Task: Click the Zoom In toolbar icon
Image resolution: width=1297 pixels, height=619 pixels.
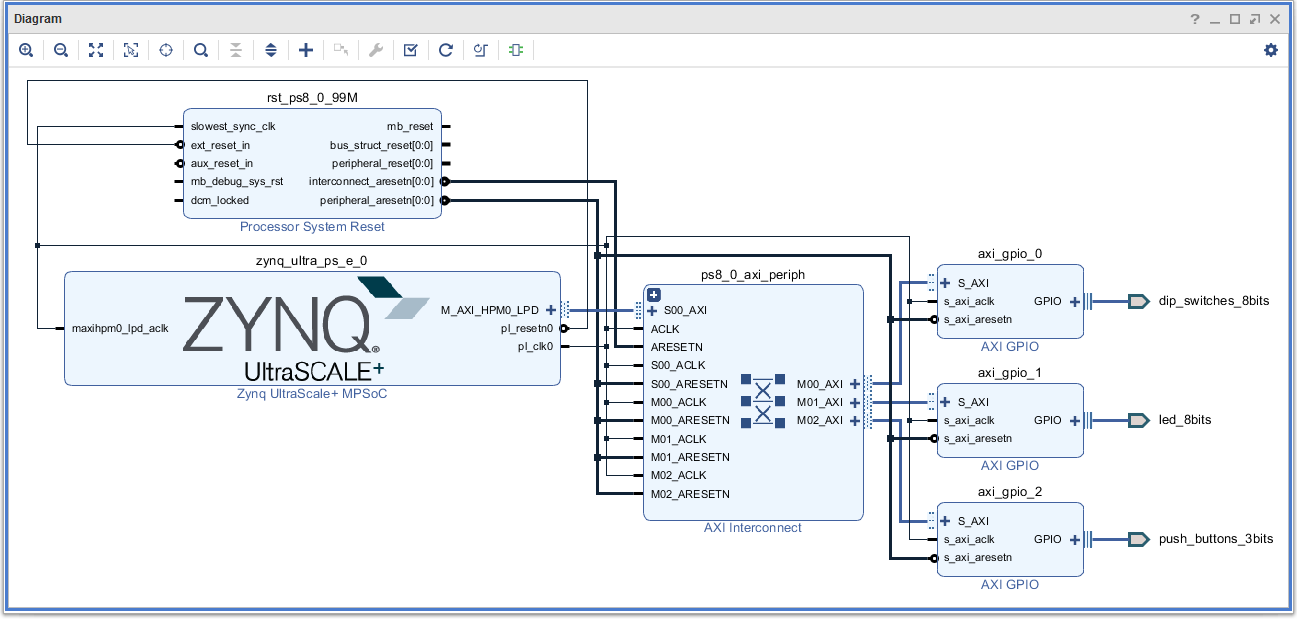Action: pos(27,50)
